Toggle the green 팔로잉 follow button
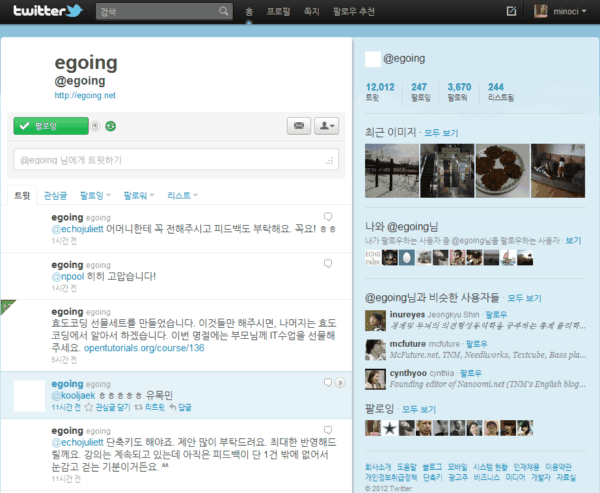Viewport: 600px width, 493px height. (x=51, y=126)
